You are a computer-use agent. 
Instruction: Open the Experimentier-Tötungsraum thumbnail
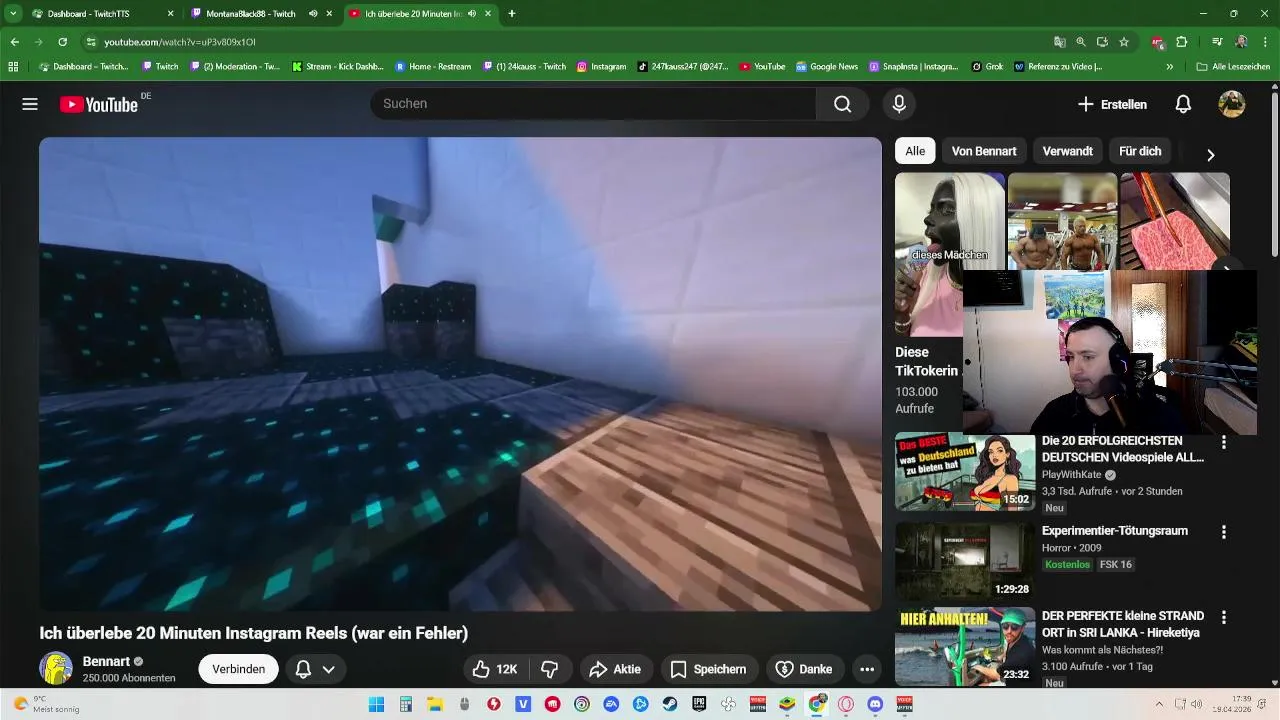click(965, 560)
